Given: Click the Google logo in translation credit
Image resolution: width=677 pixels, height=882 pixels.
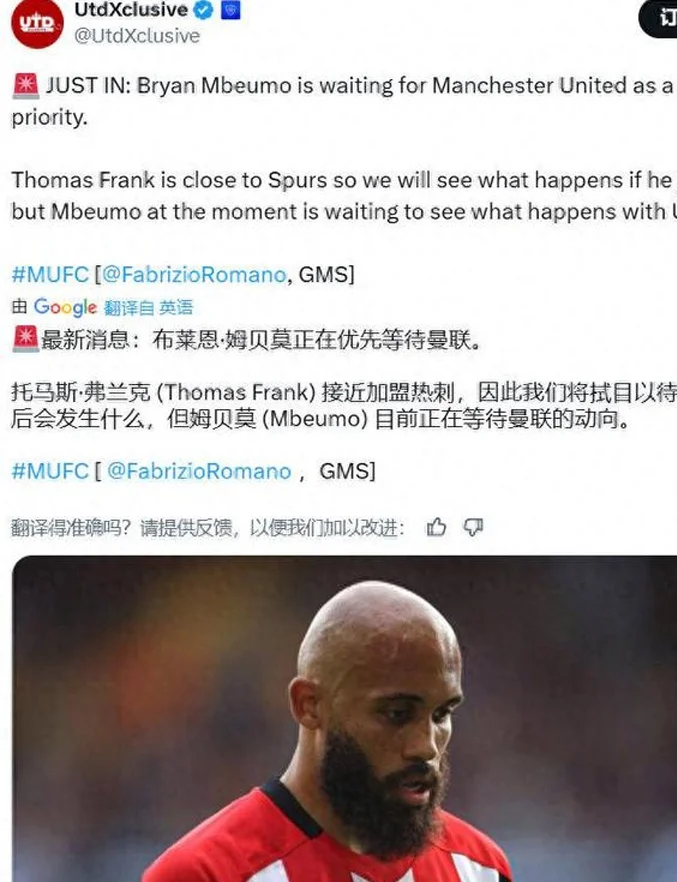Looking at the screenshot, I should (65, 307).
